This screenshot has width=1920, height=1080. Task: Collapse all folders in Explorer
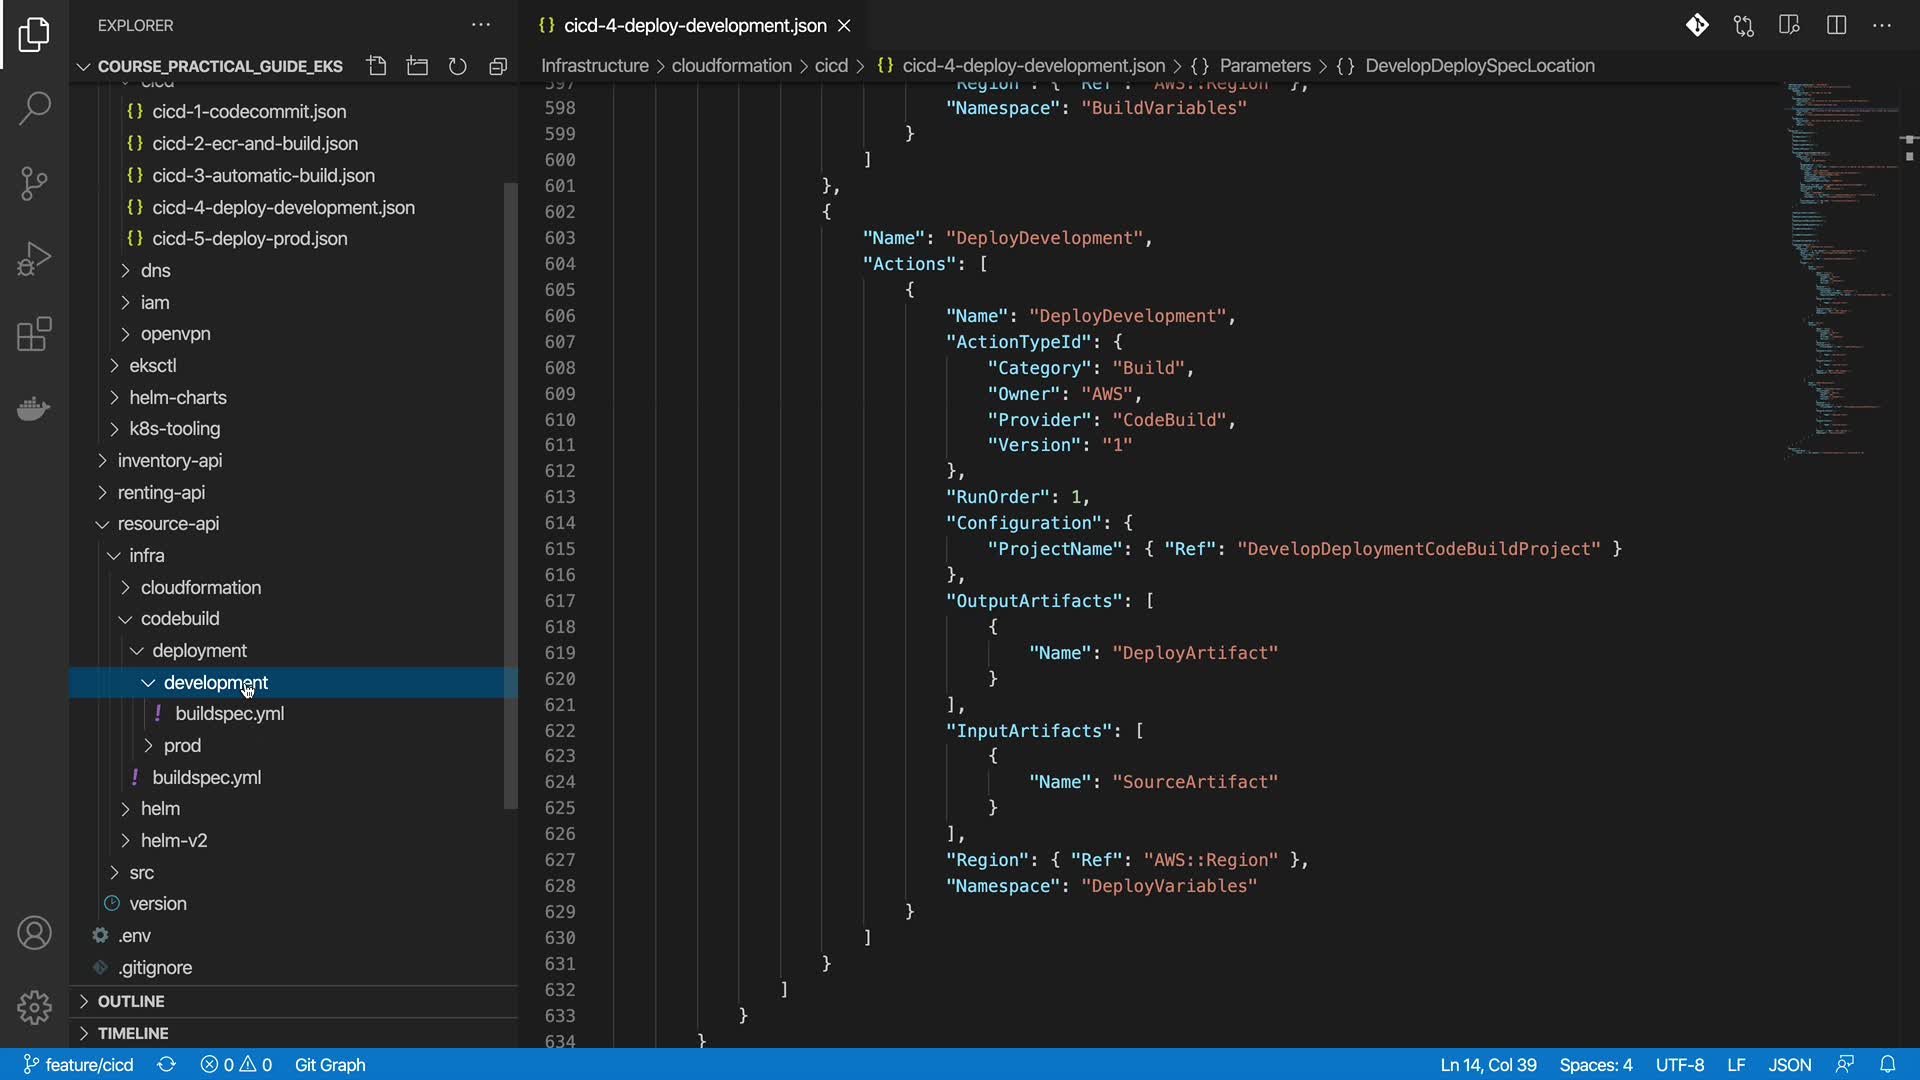pos(498,66)
